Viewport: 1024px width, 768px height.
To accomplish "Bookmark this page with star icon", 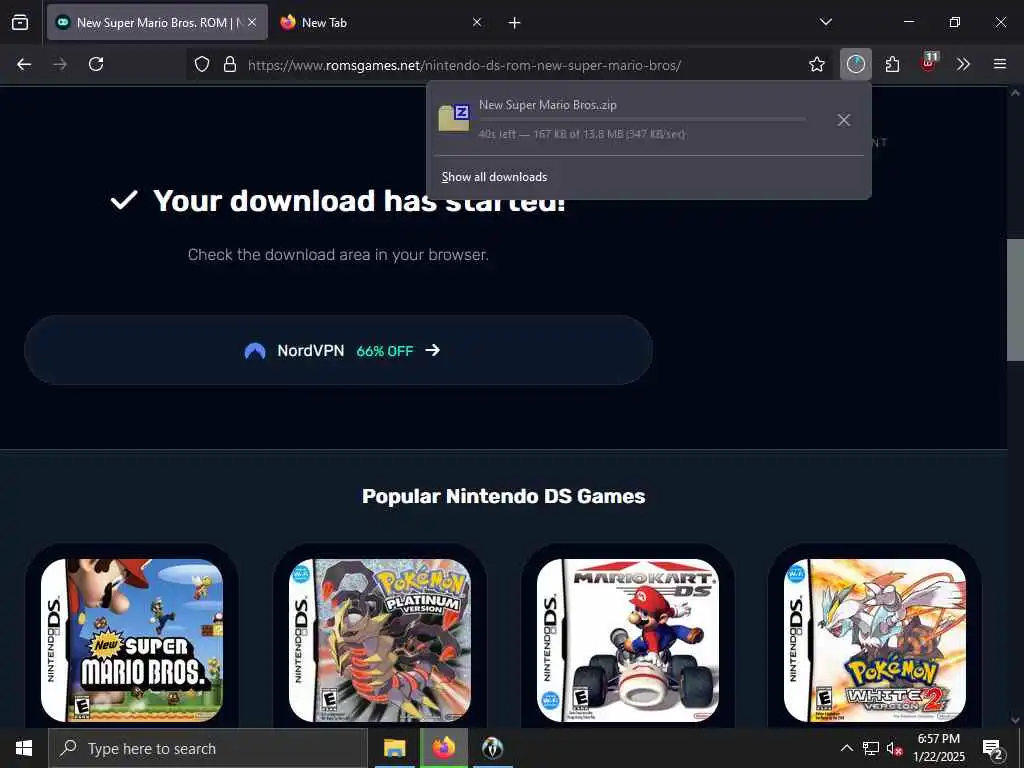I will tap(816, 64).
